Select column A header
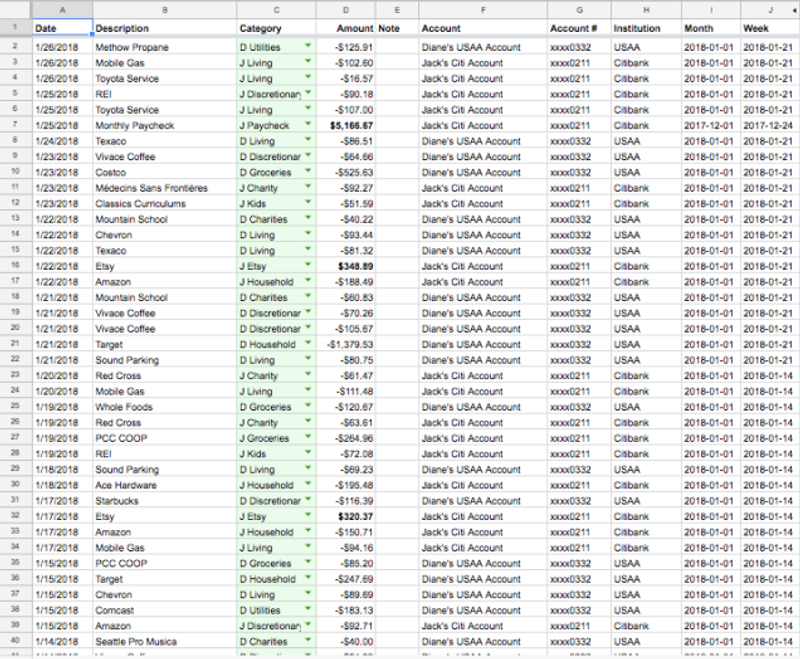Viewport: 800px width, 659px height. point(61,9)
